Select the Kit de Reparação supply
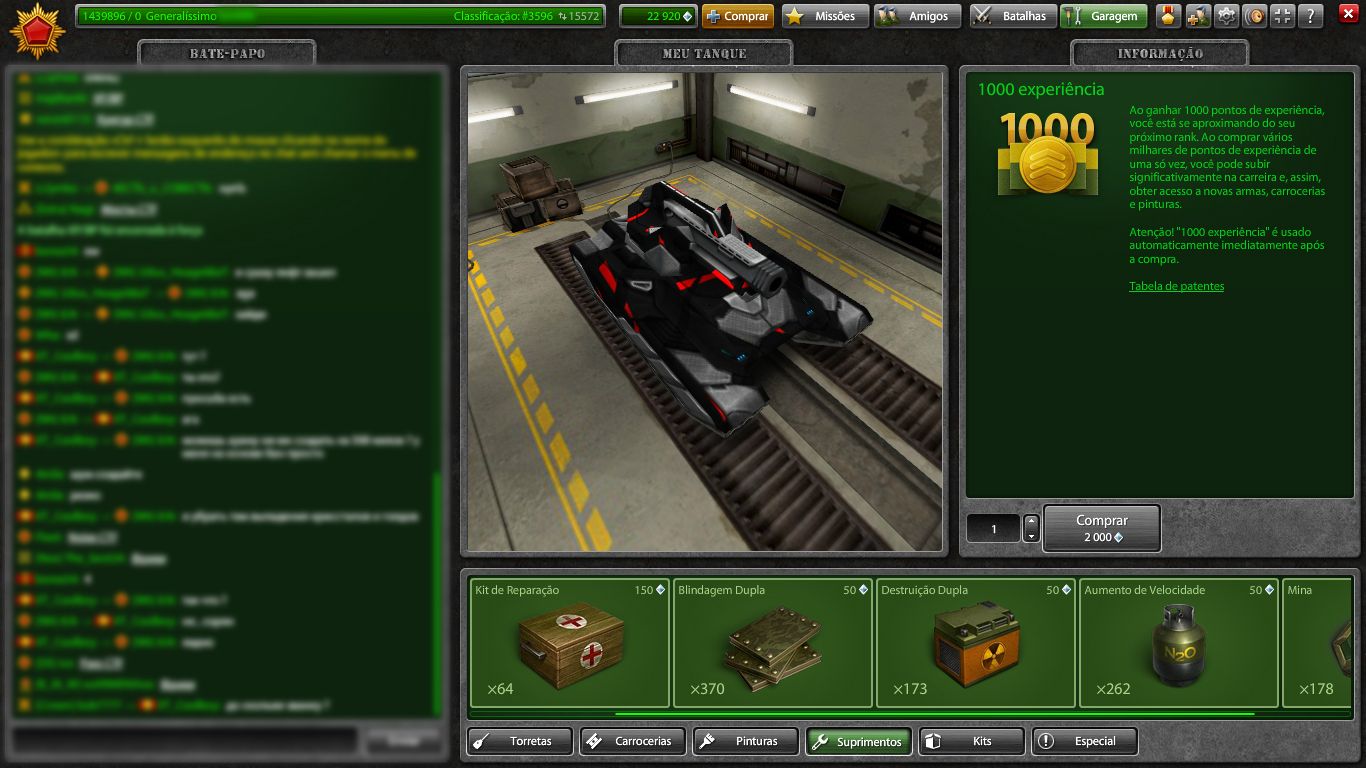Image resolution: width=1366 pixels, height=768 pixels. click(x=569, y=643)
